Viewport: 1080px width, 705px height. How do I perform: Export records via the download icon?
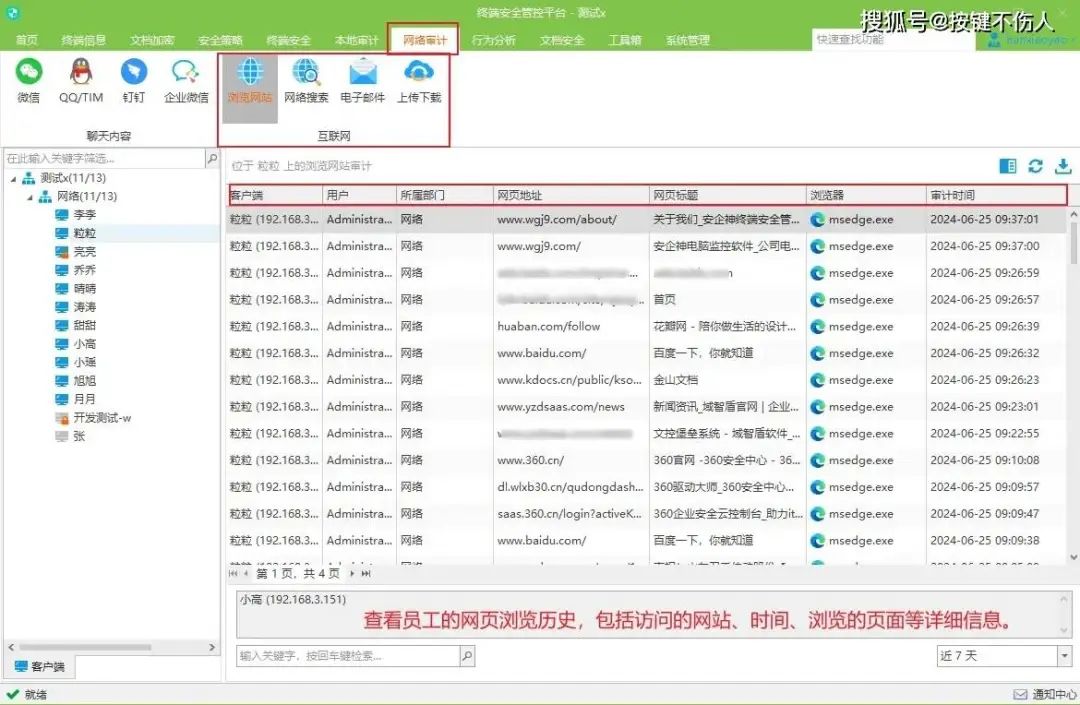[1063, 165]
